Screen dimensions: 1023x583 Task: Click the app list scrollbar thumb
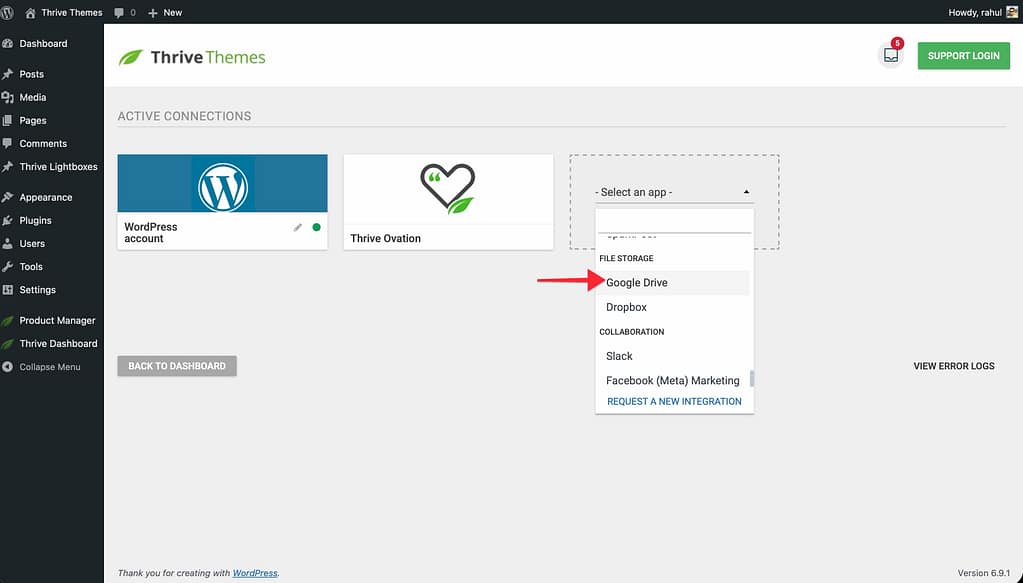click(x=751, y=379)
